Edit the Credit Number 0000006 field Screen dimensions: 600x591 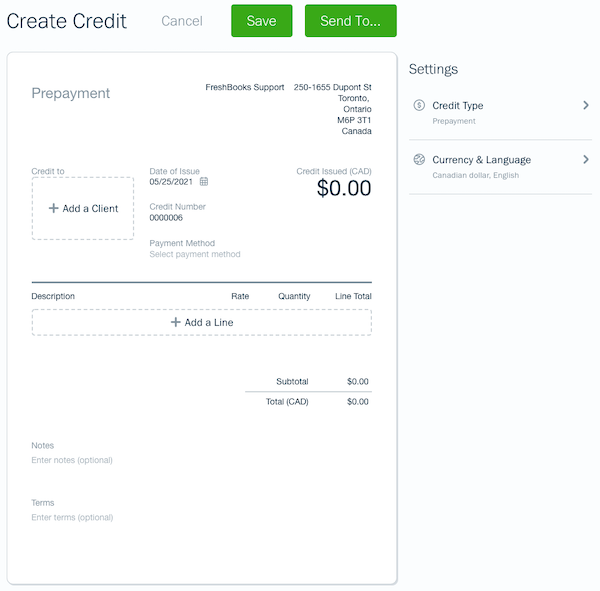(x=166, y=217)
